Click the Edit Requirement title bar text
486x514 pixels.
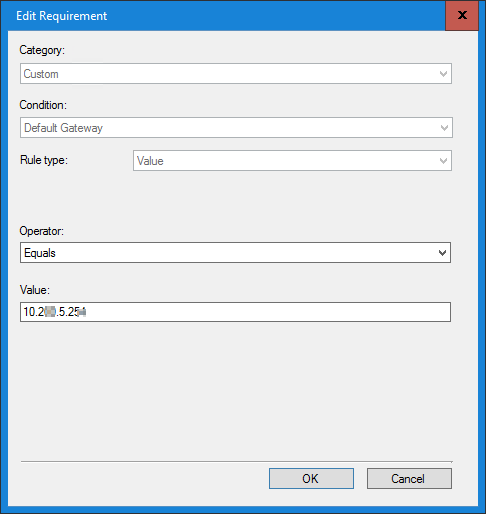pyautogui.click(x=62, y=16)
